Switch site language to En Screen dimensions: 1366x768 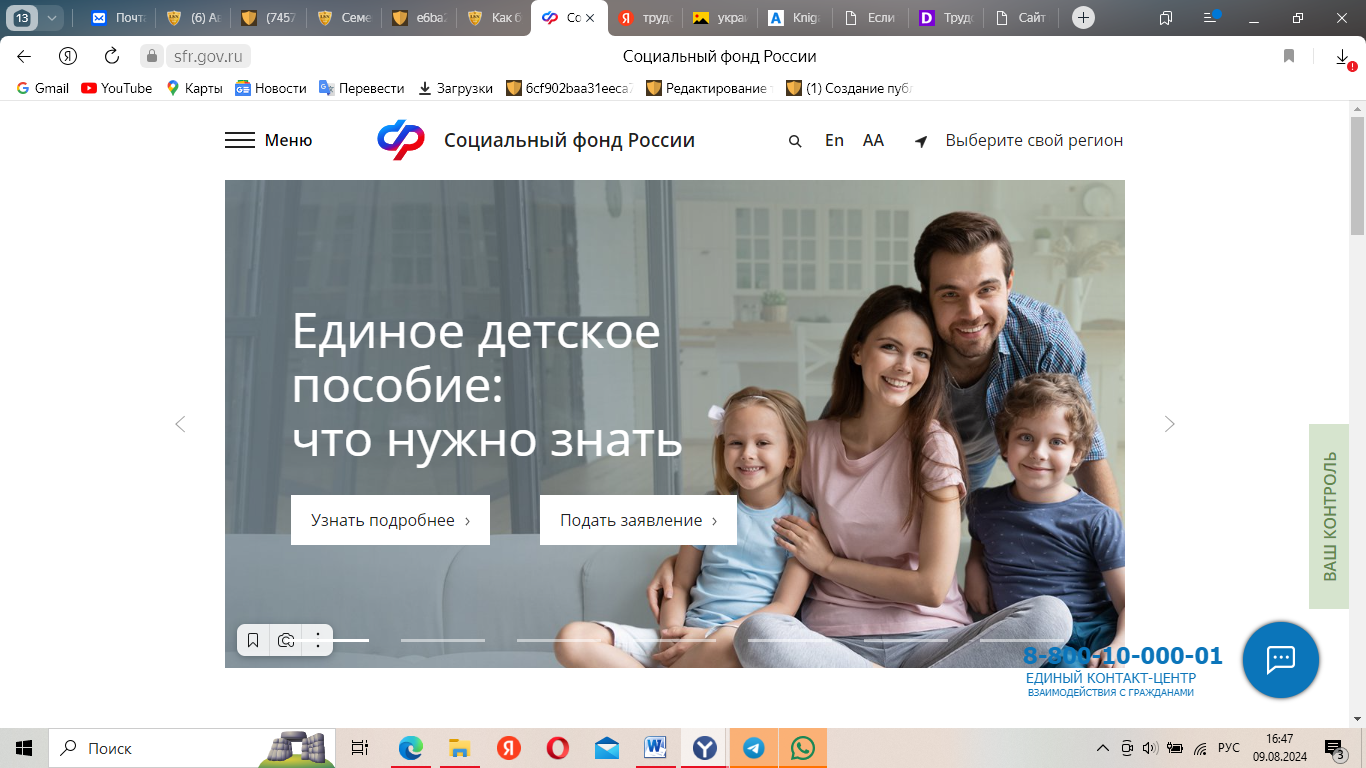click(834, 141)
